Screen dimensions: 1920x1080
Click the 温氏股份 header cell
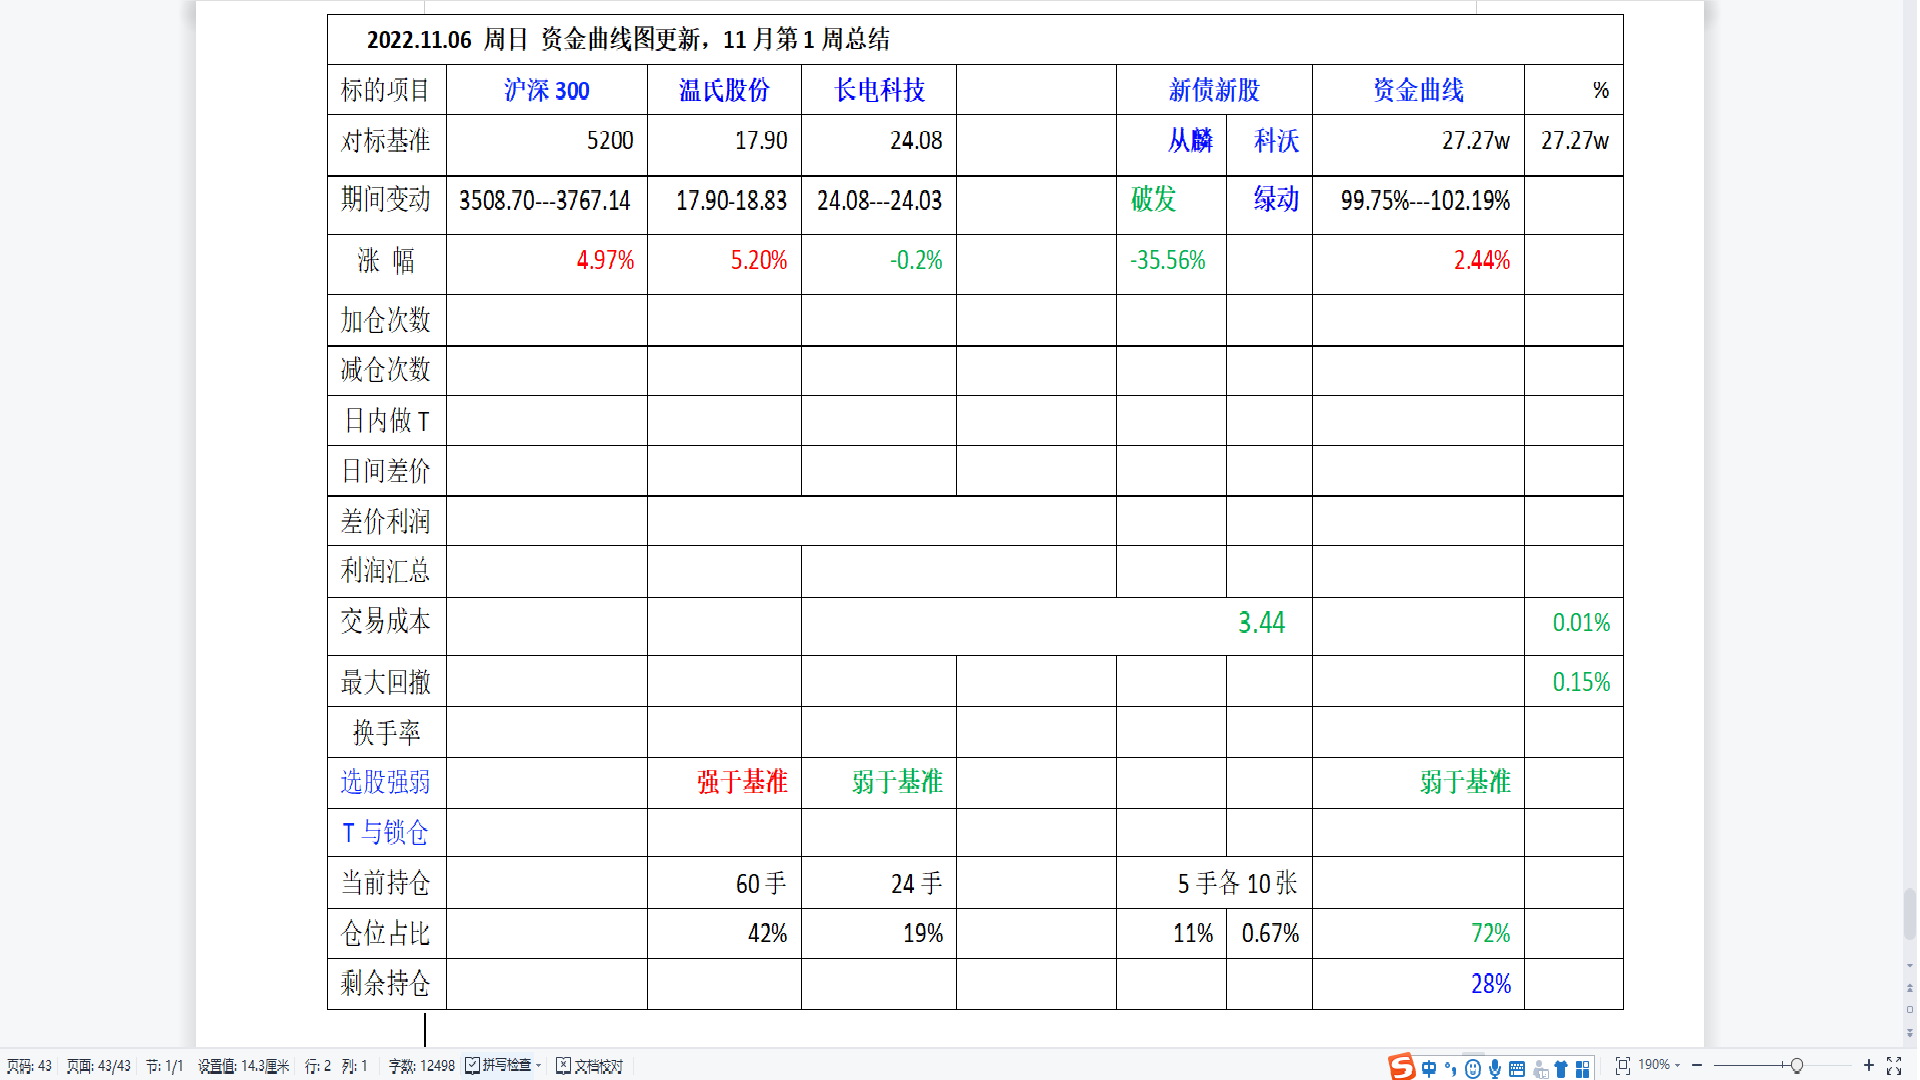[x=724, y=90]
